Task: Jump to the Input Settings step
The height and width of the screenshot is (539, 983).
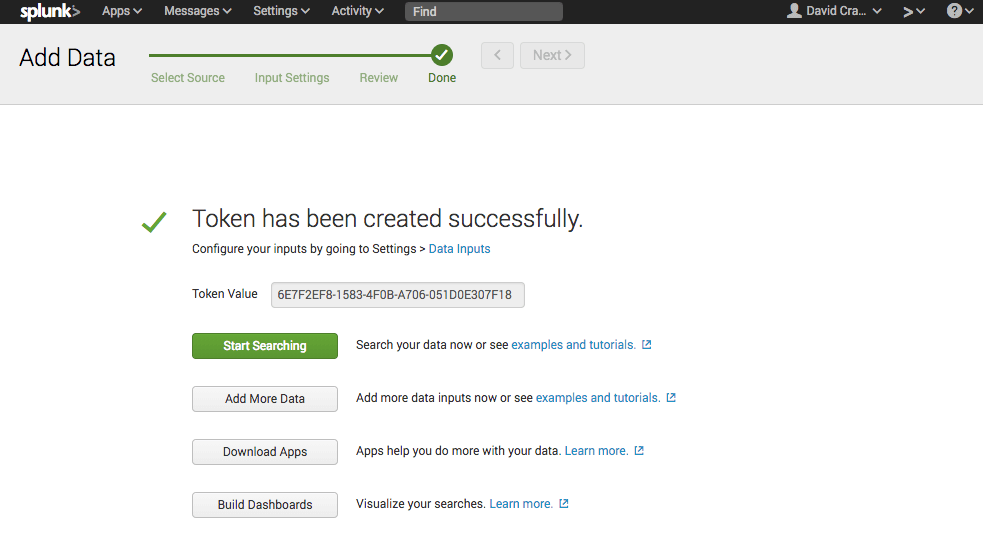Action: coord(292,78)
